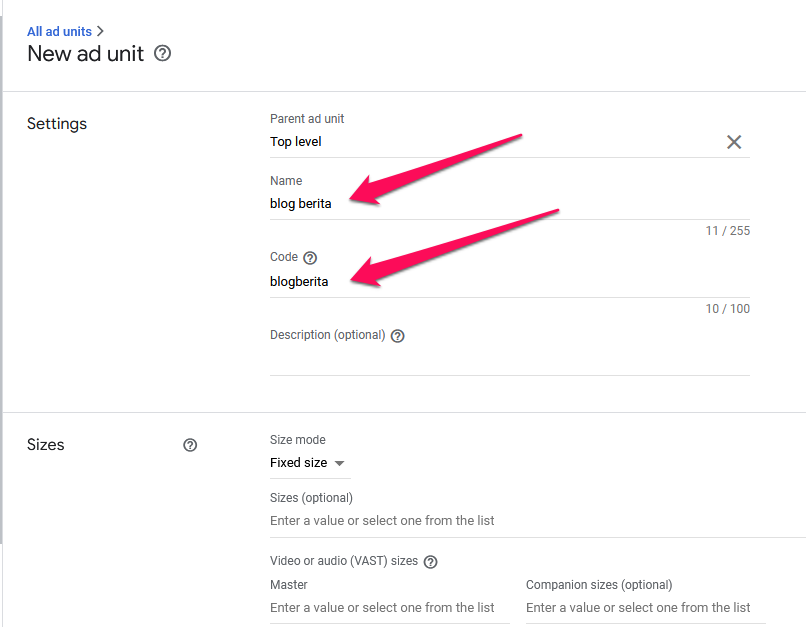The width and height of the screenshot is (806, 627).
Task: Open the Master VAST size list
Action: [390, 607]
